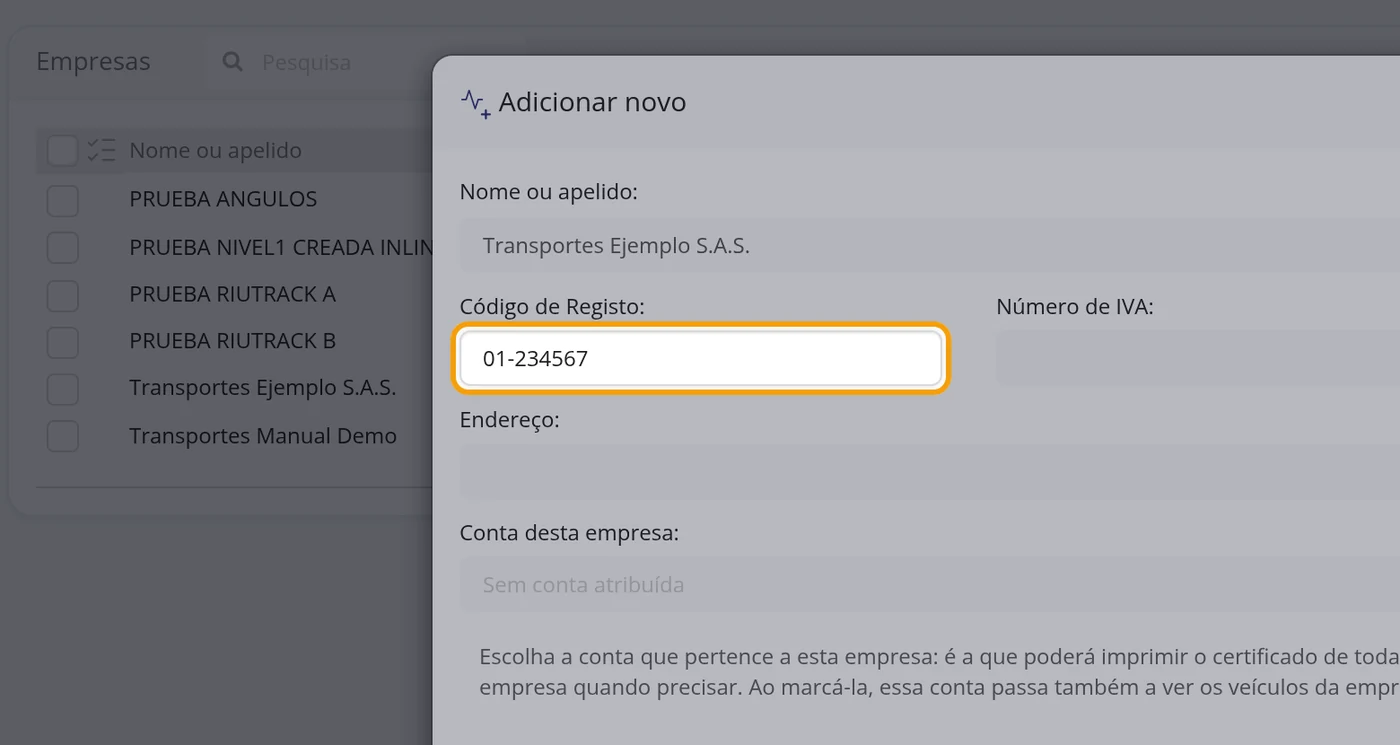This screenshot has height=745, width=1400.
Task: Click the Adicionar novo dialog title
Action: pyautogui.click(x=592, y=102)
